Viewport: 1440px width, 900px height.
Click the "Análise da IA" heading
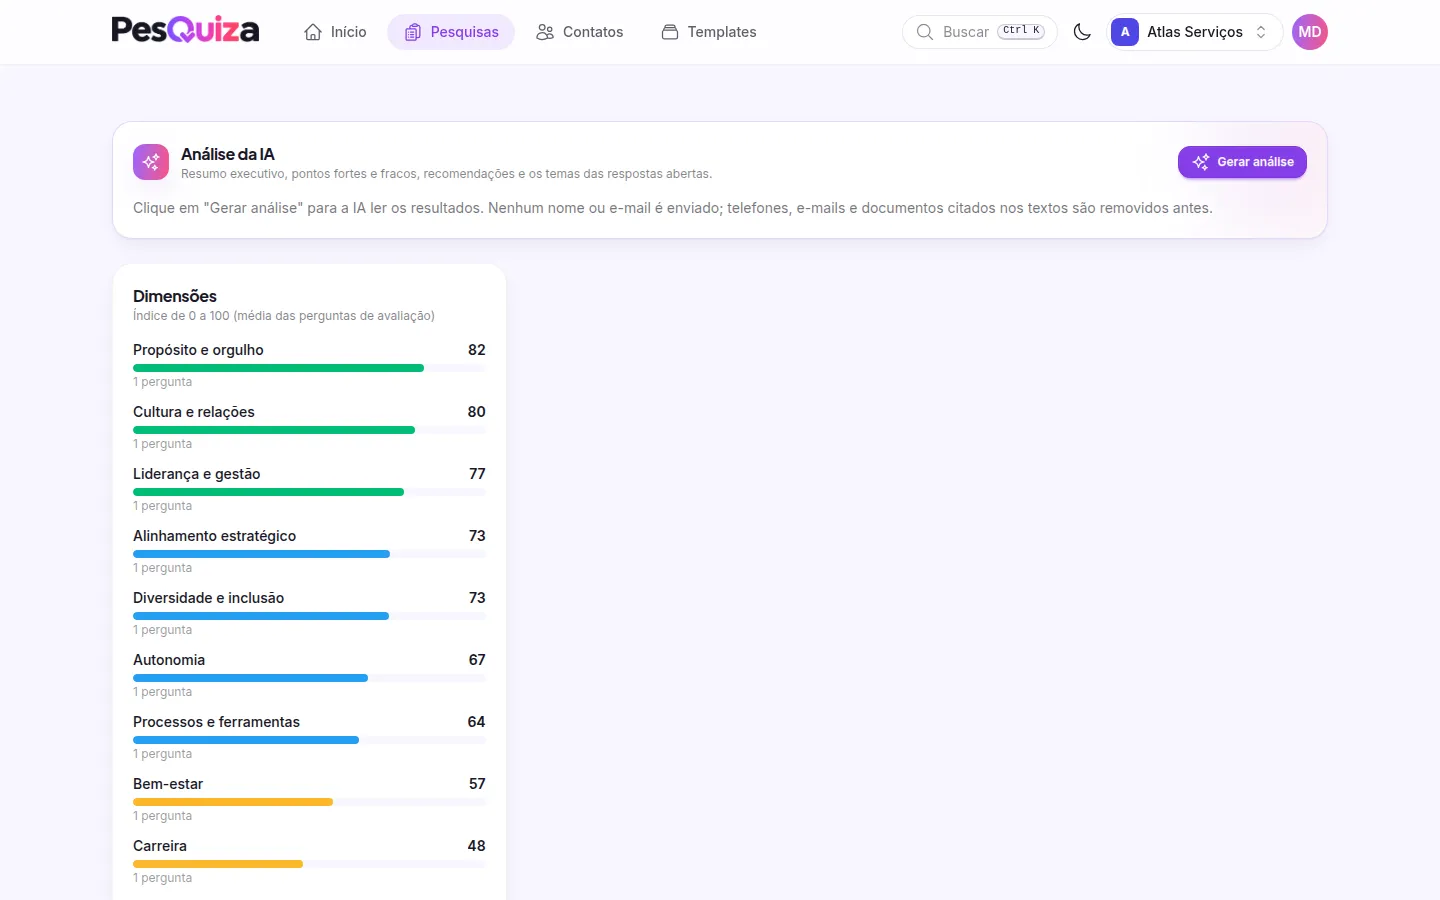pyautogui.click(x=228, y=154)
